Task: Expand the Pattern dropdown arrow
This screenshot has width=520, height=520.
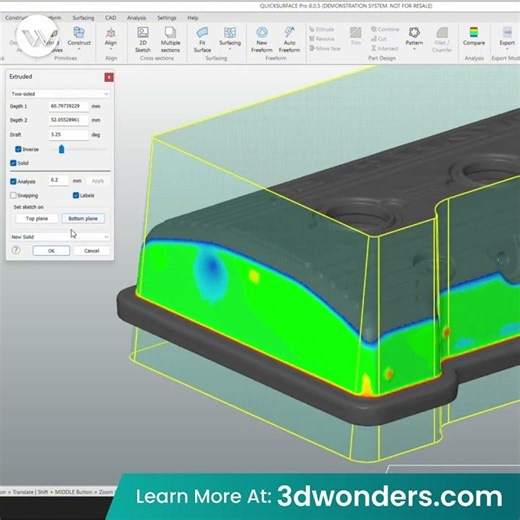Action: click(414, 49)
